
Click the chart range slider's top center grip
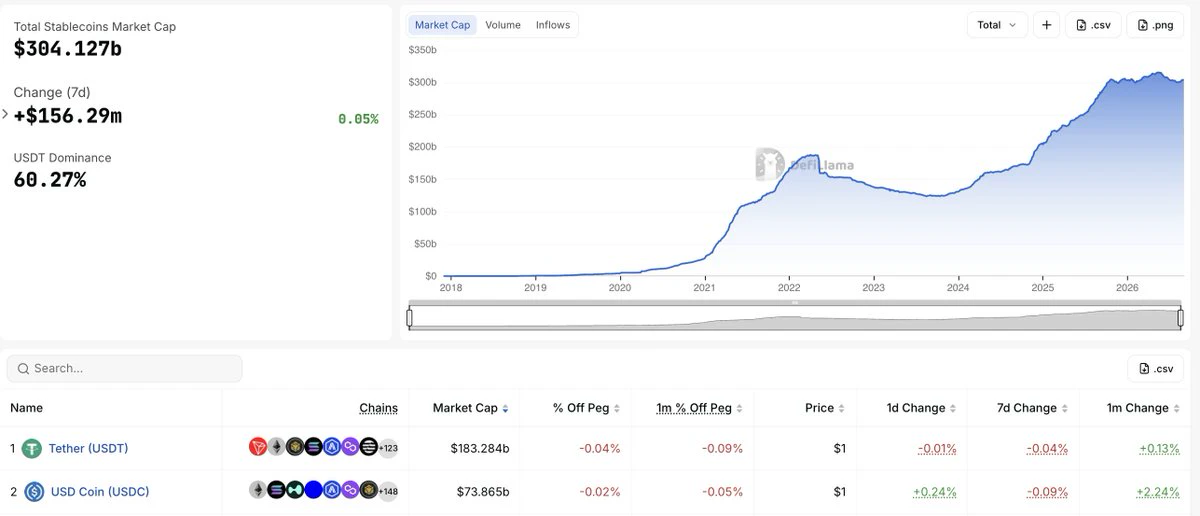[795, 302]
